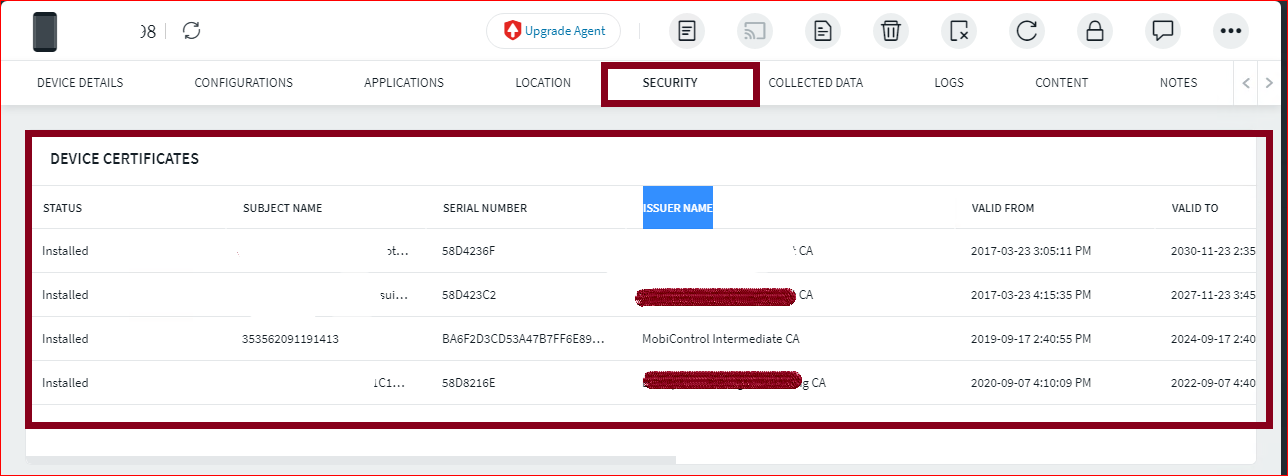Select the Collected Data tab

(815, 83)
